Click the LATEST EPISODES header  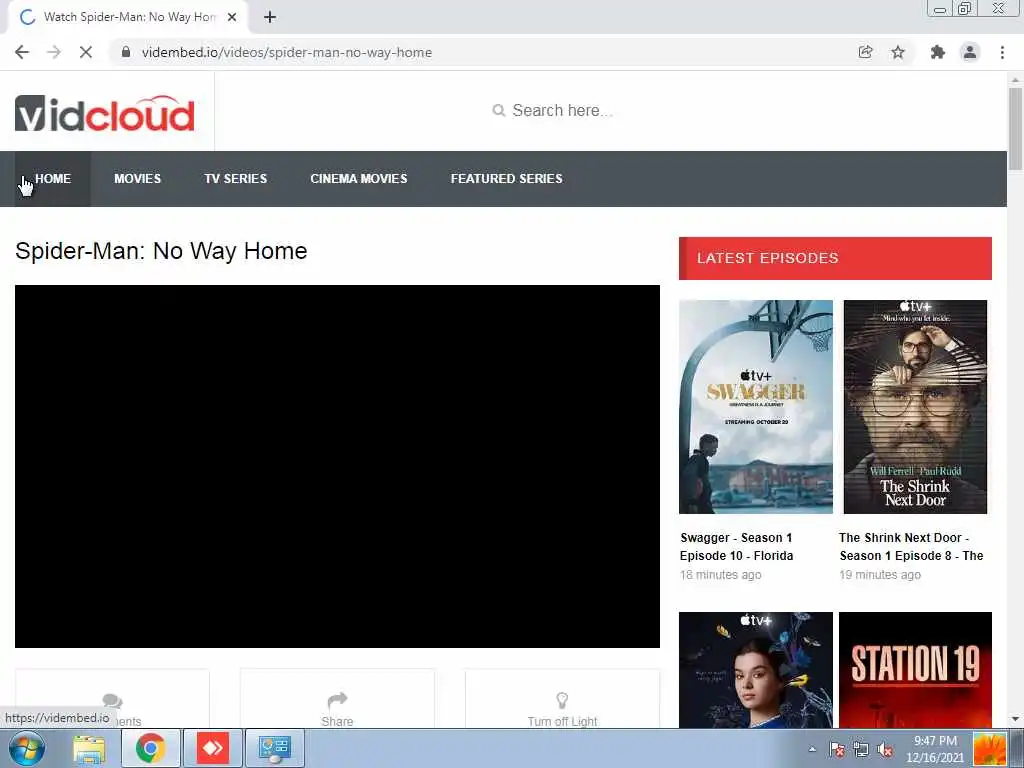coord(835,258)
